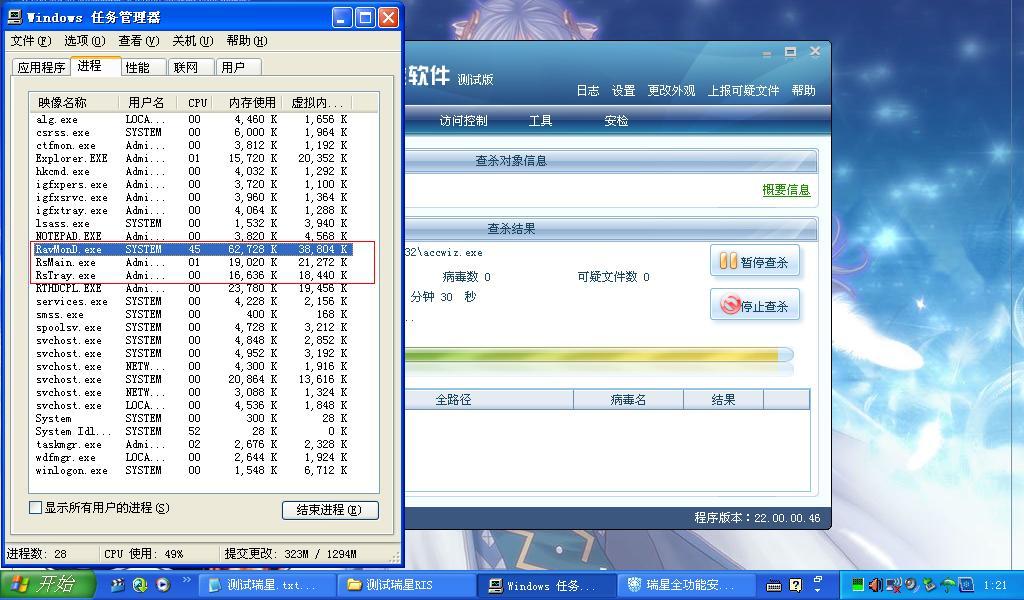Open Rising window 帮助 link
Screen dimensions: 1024x600
click(803, 91)
